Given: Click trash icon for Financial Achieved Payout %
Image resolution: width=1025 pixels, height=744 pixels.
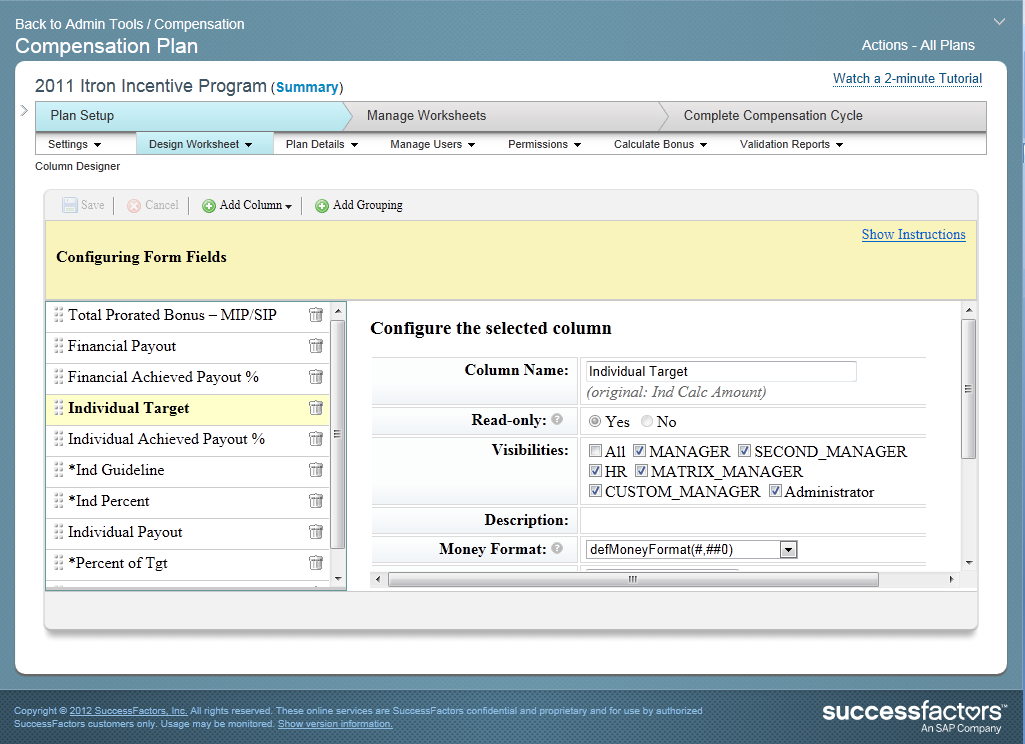Looking at the screenshot, I should [x=316, y=377].
